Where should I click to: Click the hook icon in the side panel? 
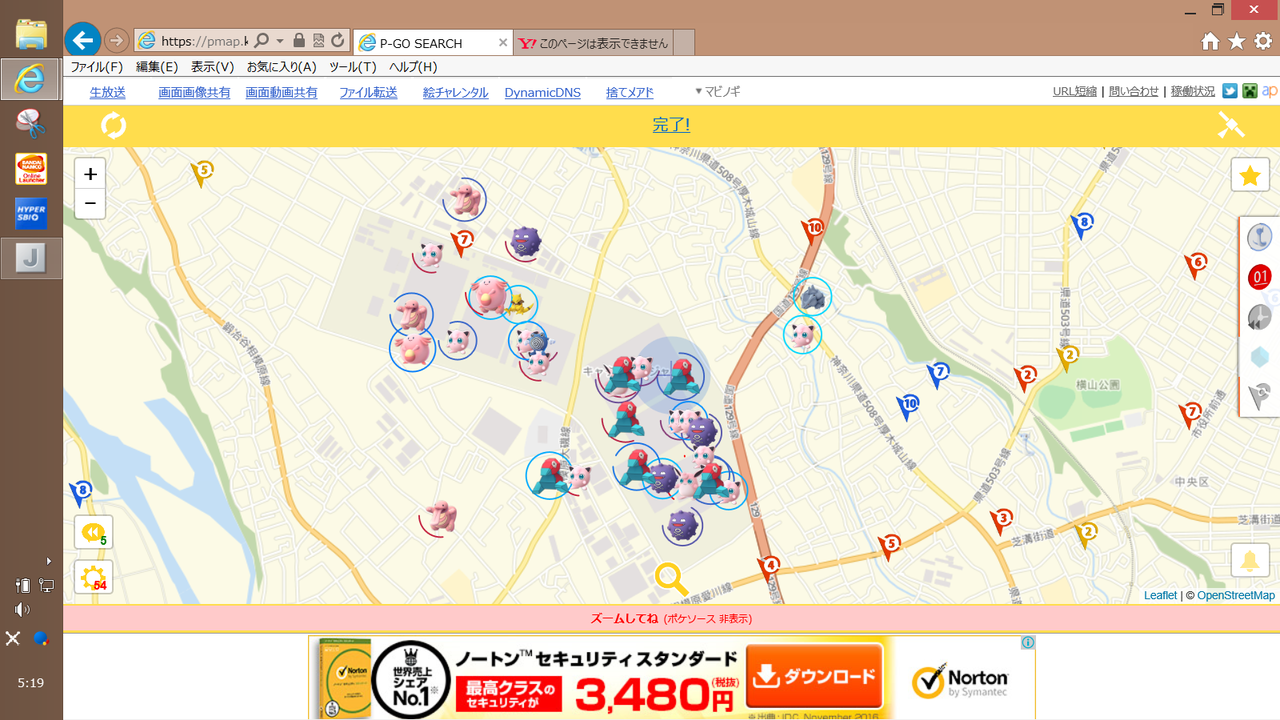(x=1260, y=237)
